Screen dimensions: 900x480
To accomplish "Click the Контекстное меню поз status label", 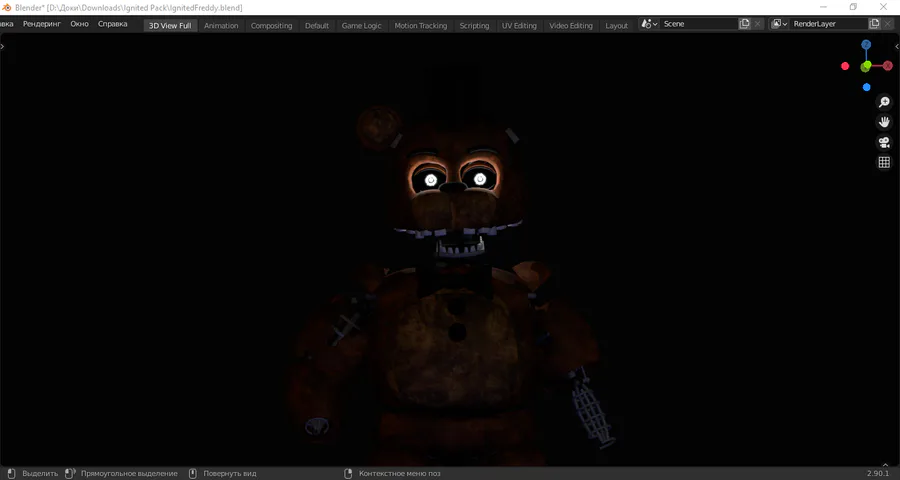I will 399,474.
